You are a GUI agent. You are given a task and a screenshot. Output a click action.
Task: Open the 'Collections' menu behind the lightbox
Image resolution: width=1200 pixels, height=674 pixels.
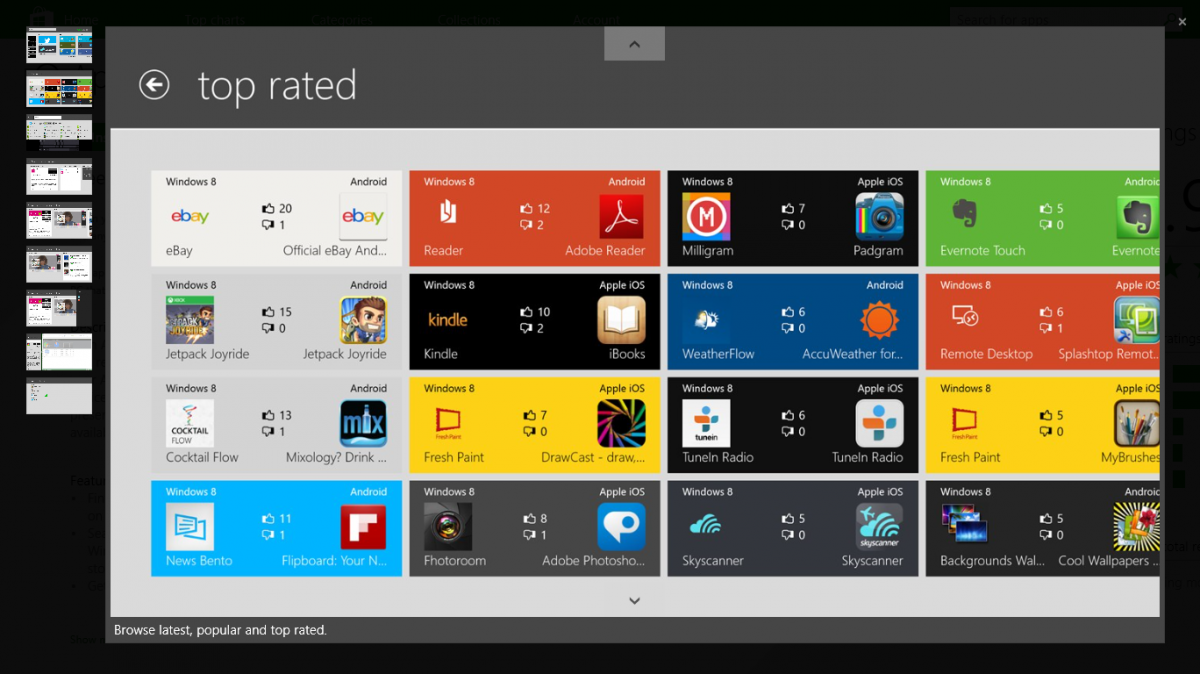[x=468, y=20]
